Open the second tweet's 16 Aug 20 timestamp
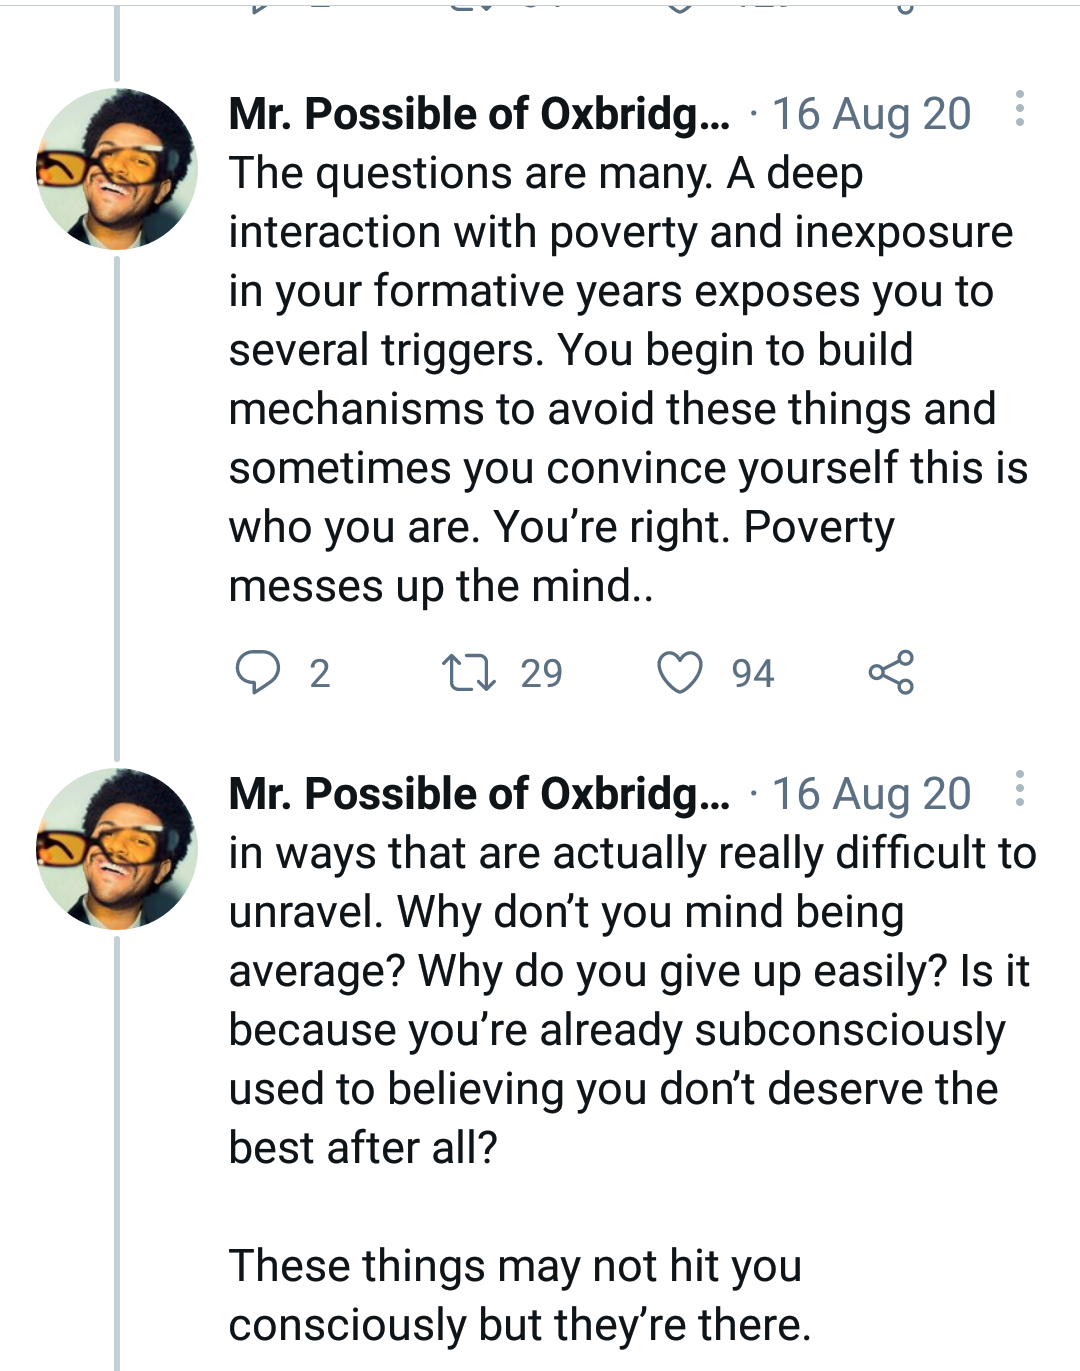The height and width of the screenshot is (1371, 1080). [870, 794]
